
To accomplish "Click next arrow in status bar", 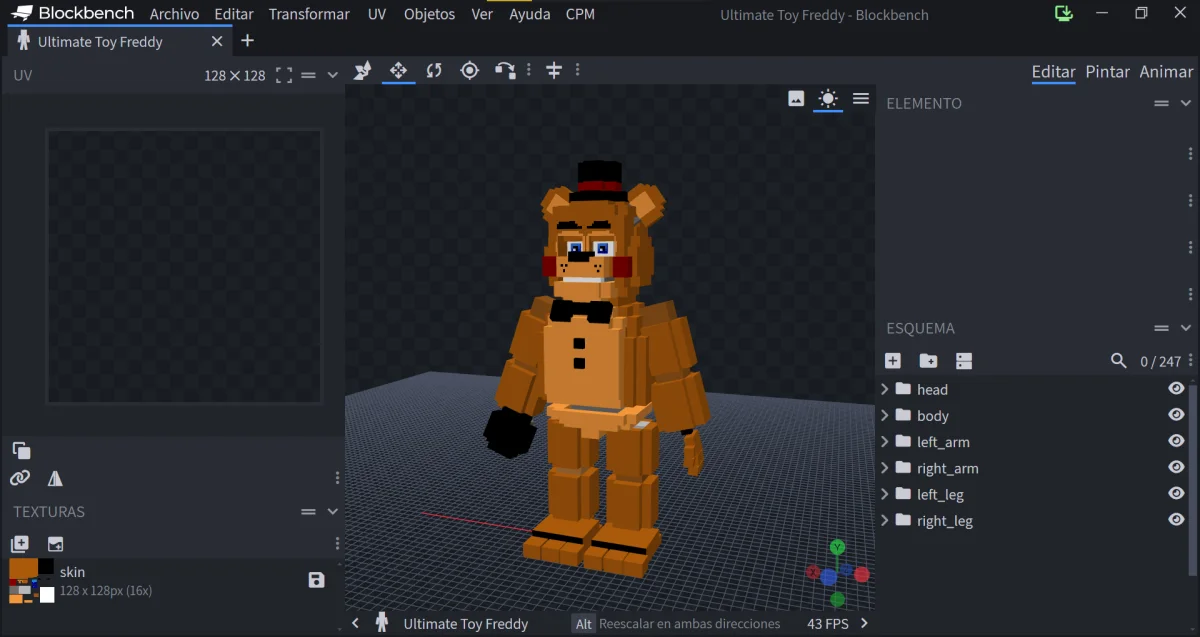I will 865,623.
